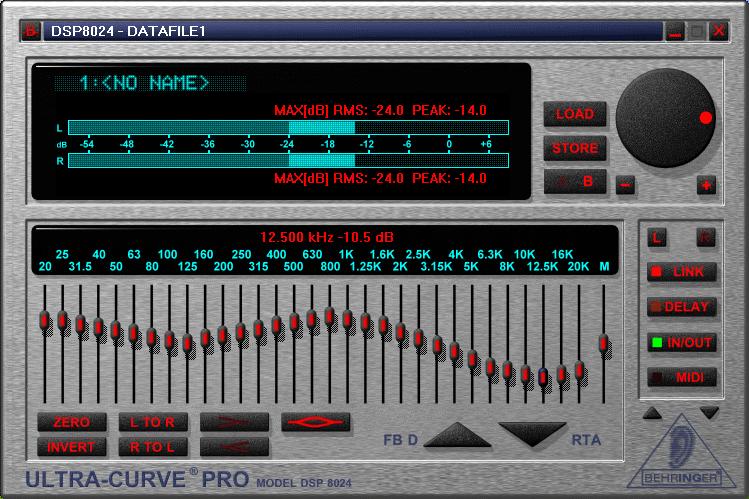Click the 630 Hz band fader handle
Viewport: 749px width, 499px height.
(311, 319)
